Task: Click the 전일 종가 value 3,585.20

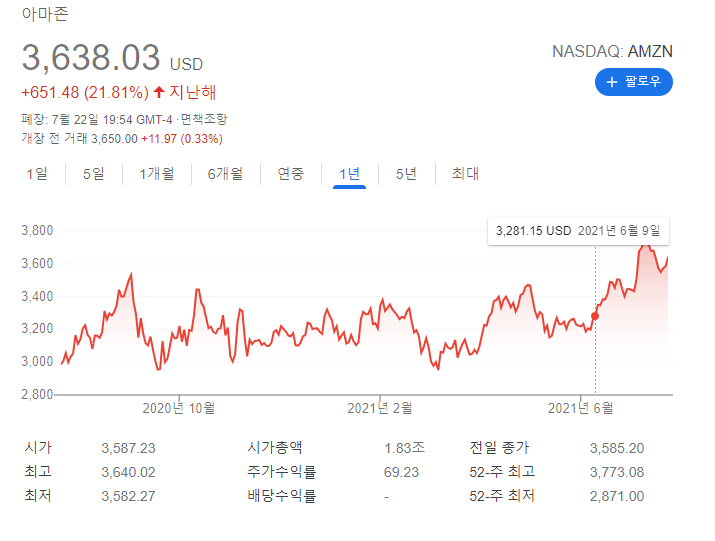Action: (x=617, y=448)
